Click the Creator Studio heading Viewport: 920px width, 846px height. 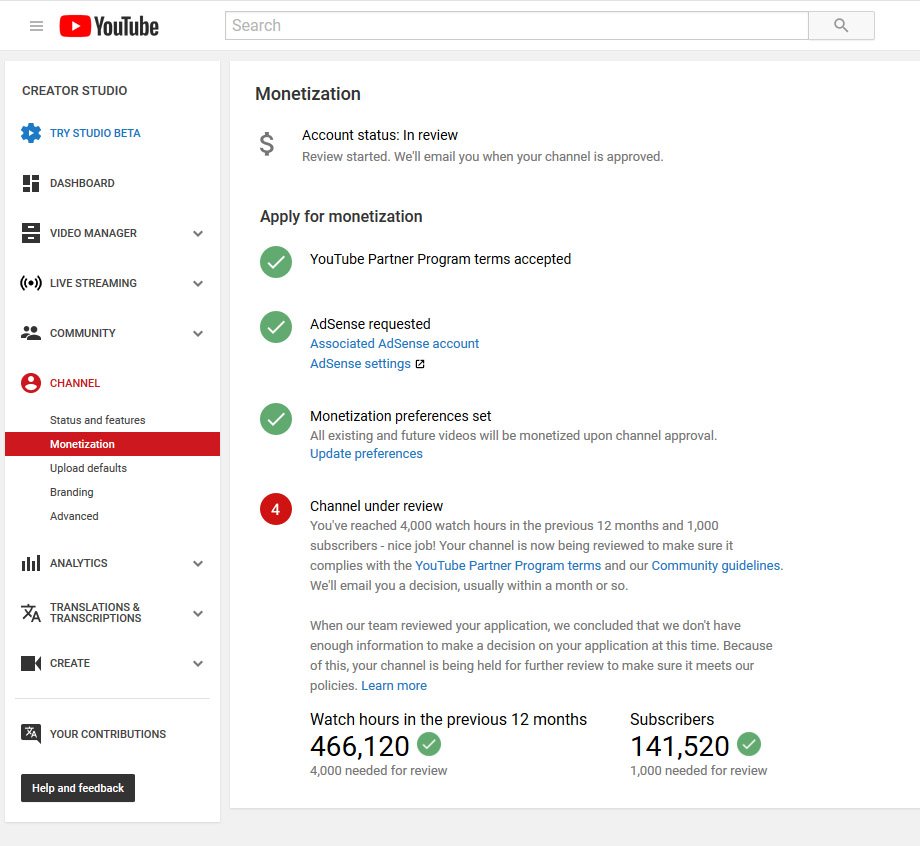pos(75,90)
